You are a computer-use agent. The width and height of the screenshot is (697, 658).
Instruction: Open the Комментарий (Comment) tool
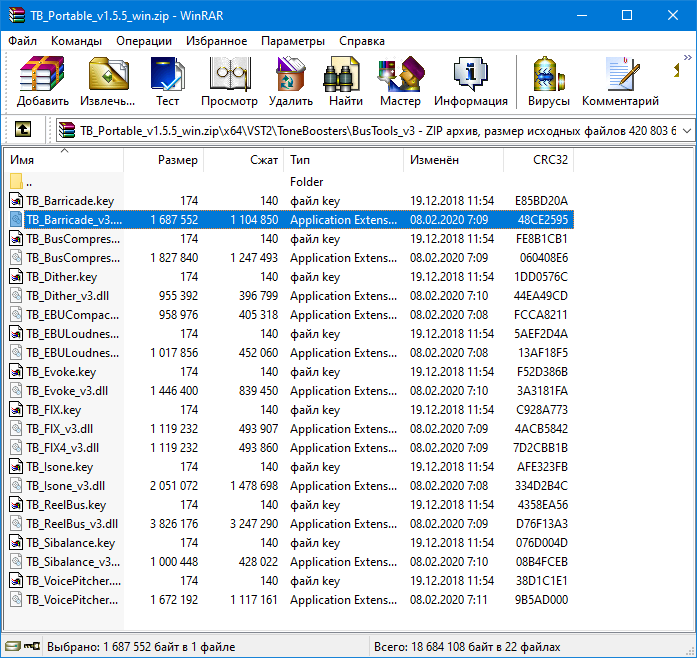coord(621,73)
